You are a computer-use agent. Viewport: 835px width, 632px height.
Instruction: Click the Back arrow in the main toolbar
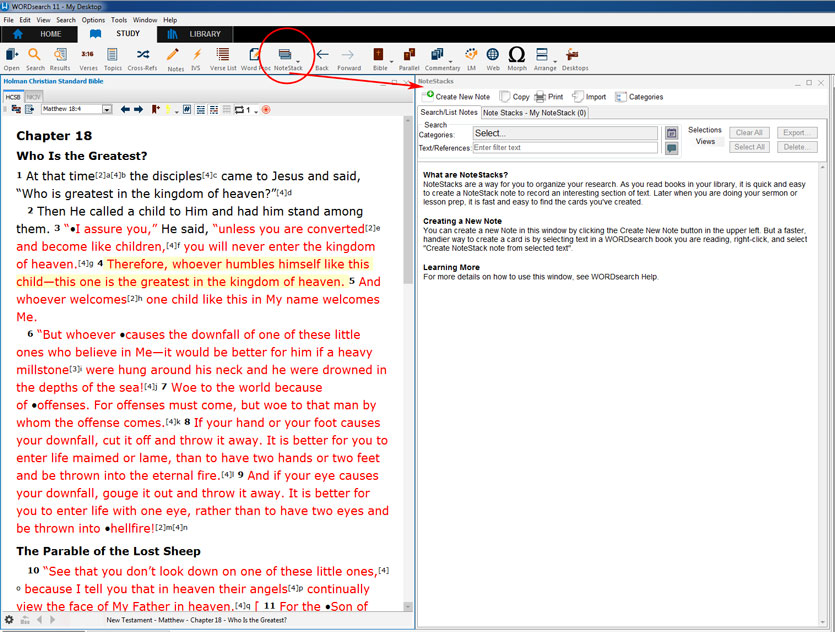click(x=322, y=54)
